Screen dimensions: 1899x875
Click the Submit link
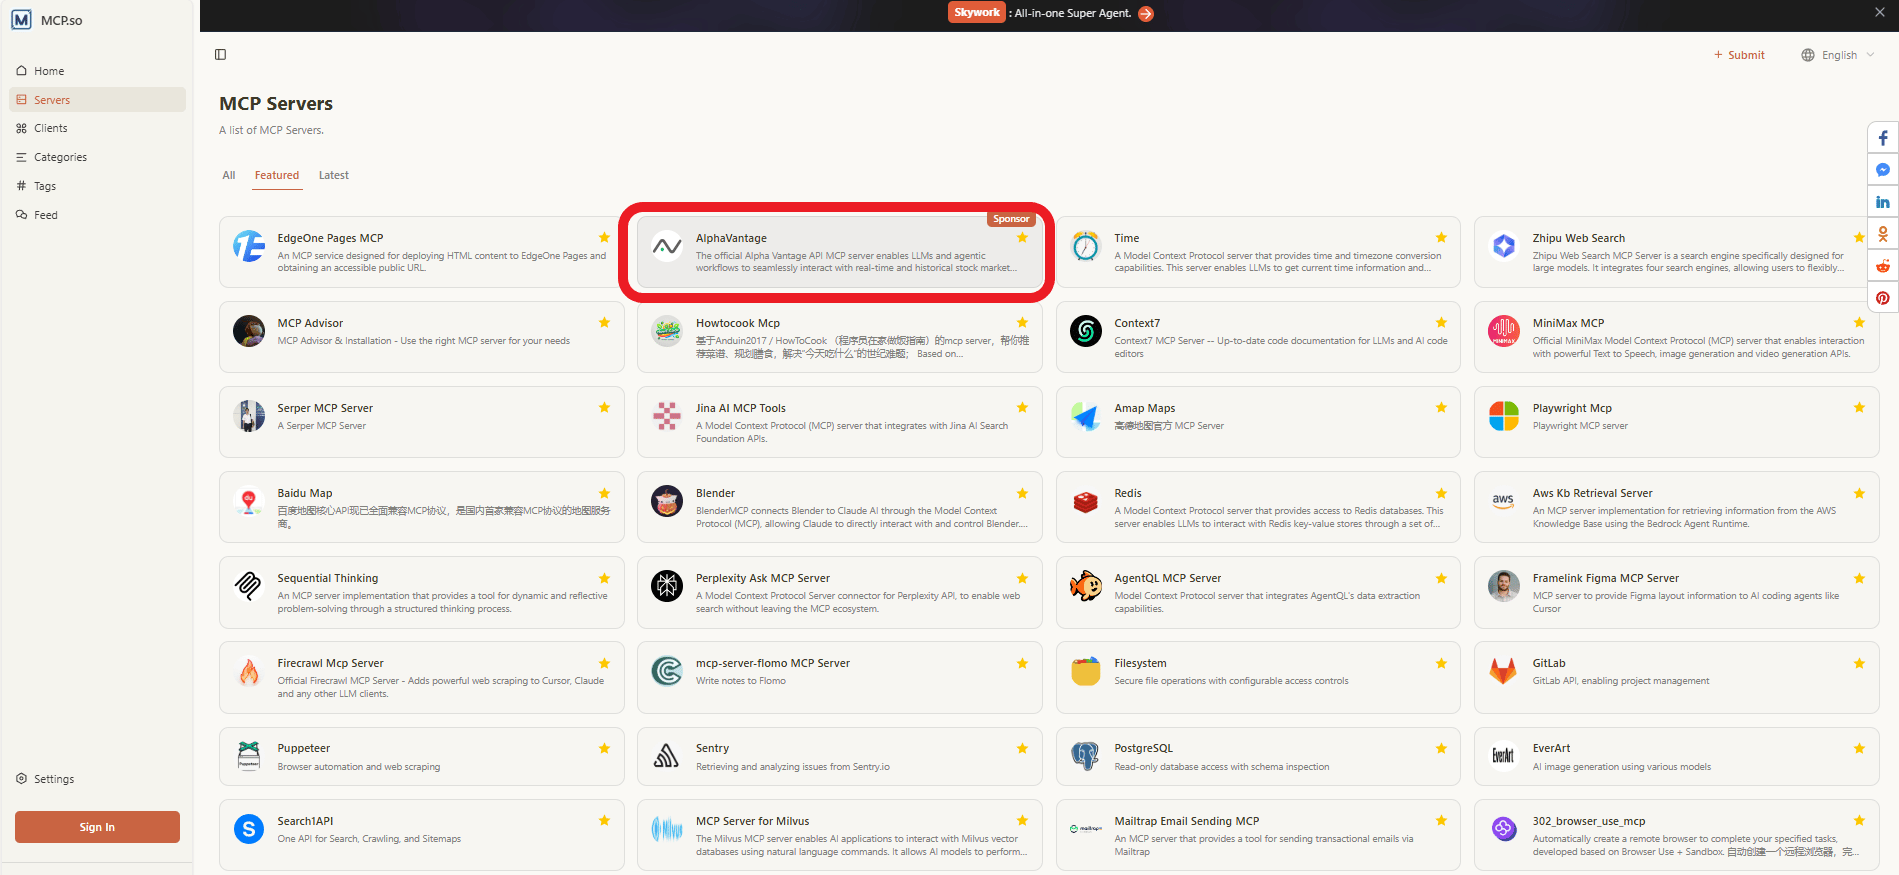tap(1739, 55)
